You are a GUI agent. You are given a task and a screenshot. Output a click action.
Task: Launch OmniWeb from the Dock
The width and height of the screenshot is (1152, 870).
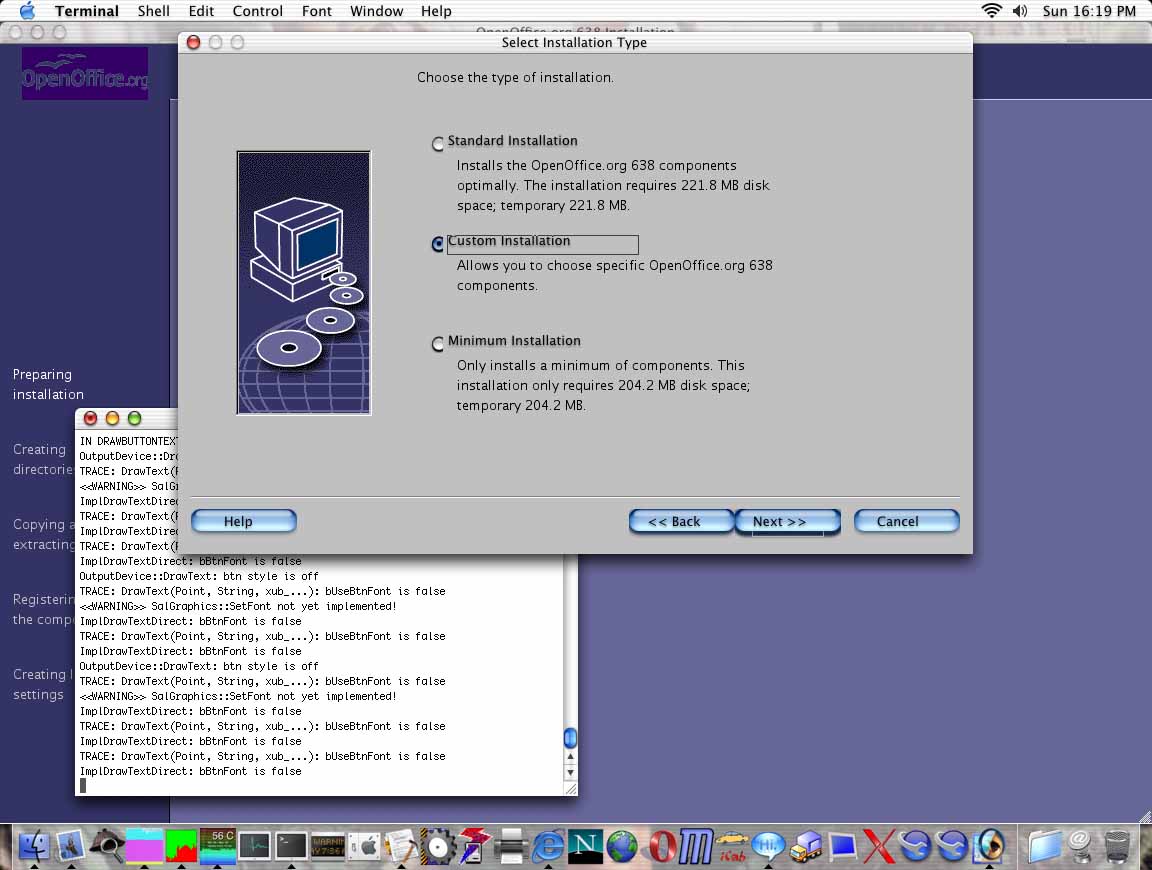695,846
